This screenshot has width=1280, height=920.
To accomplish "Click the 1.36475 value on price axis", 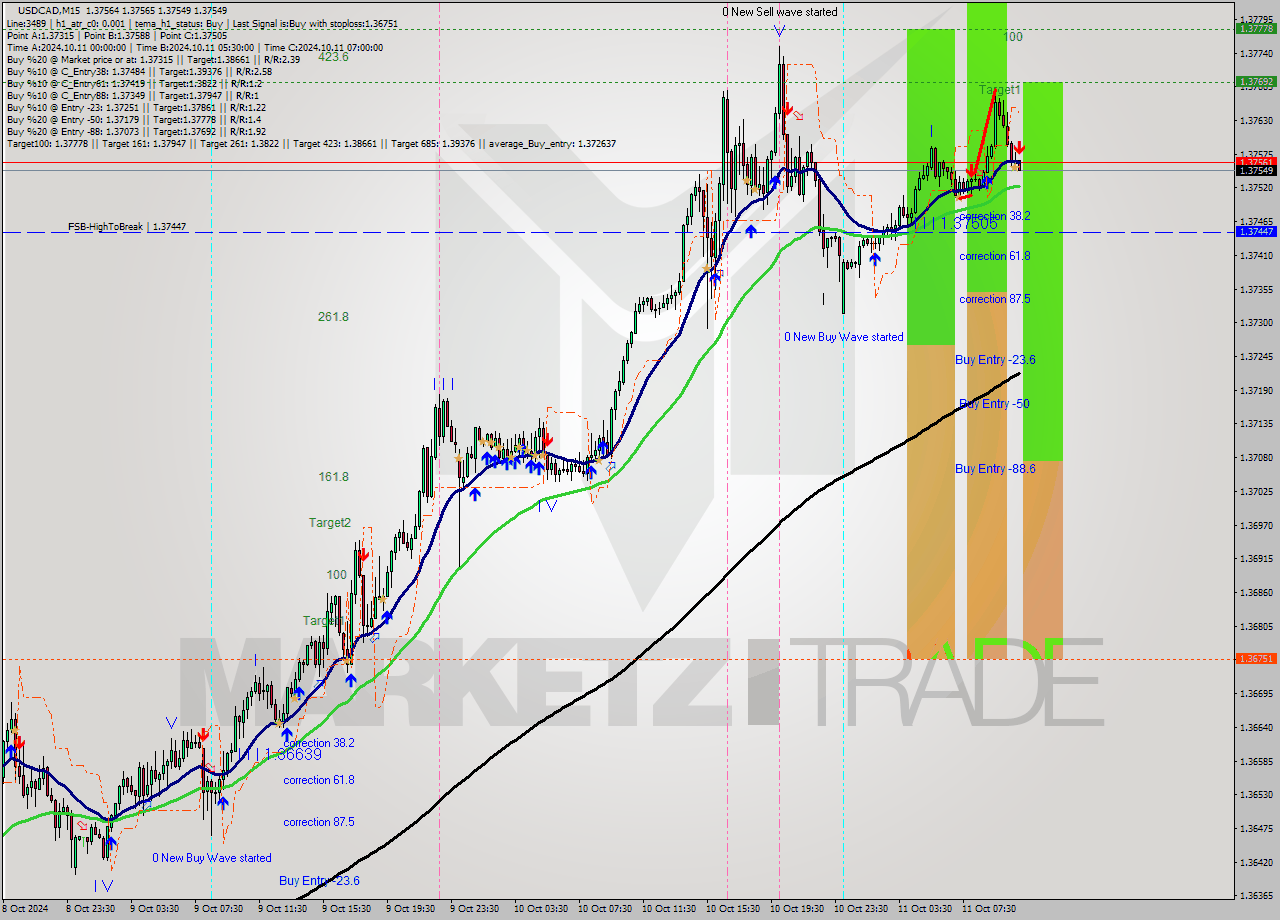I will tap(1256, 828).
